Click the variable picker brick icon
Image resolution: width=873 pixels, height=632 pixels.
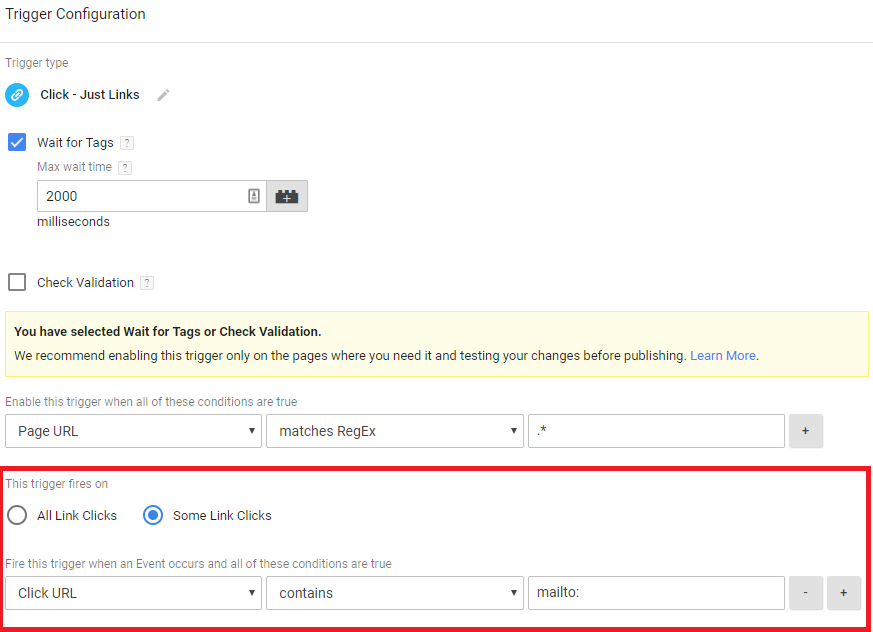tap(287, 196)
